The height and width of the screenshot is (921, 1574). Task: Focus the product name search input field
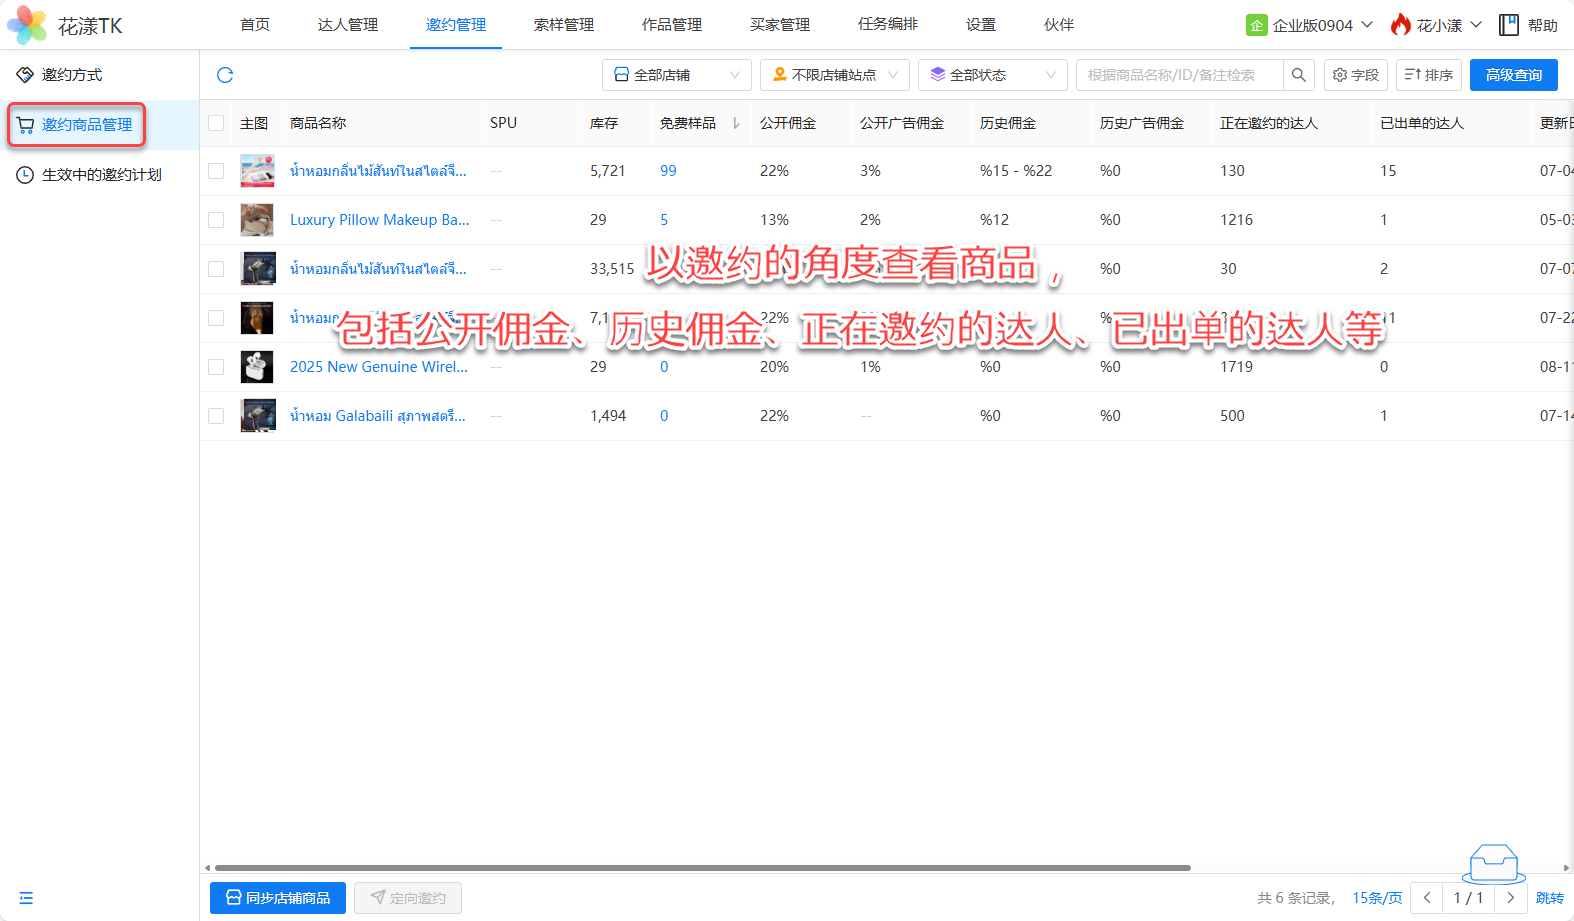1178,75
